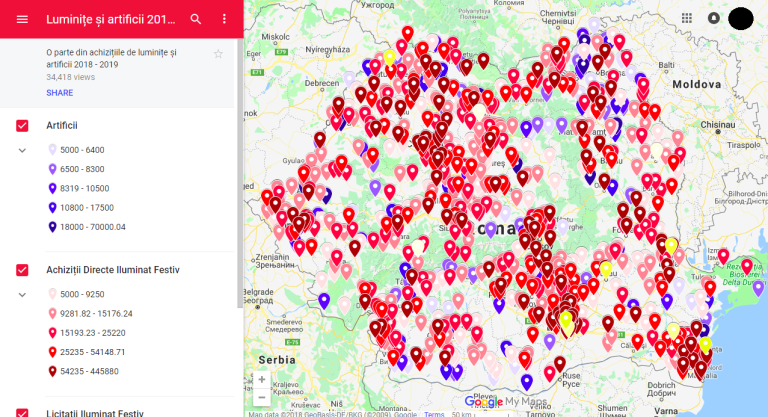The image size is (768, 417).
Task: Uncheck the Achiziții Directe Iluminat Festiv checkbox
Action: click(22, 270)
